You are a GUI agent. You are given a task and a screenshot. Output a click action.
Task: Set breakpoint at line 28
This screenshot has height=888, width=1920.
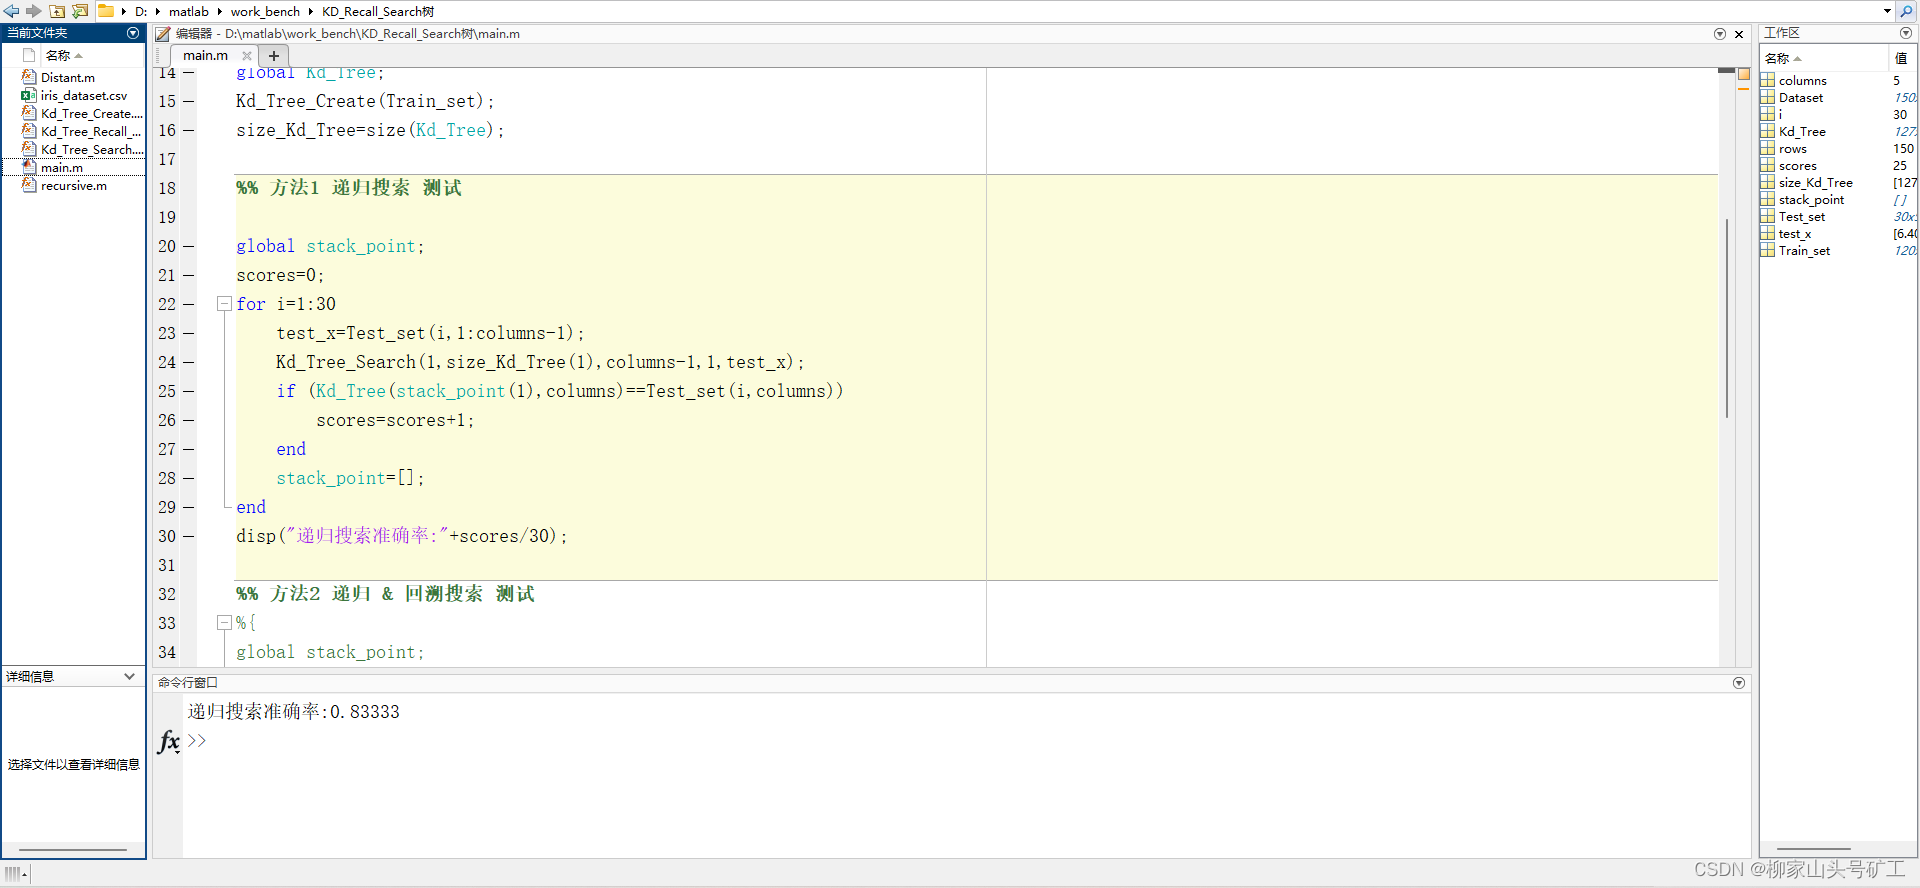pos(189,478)
